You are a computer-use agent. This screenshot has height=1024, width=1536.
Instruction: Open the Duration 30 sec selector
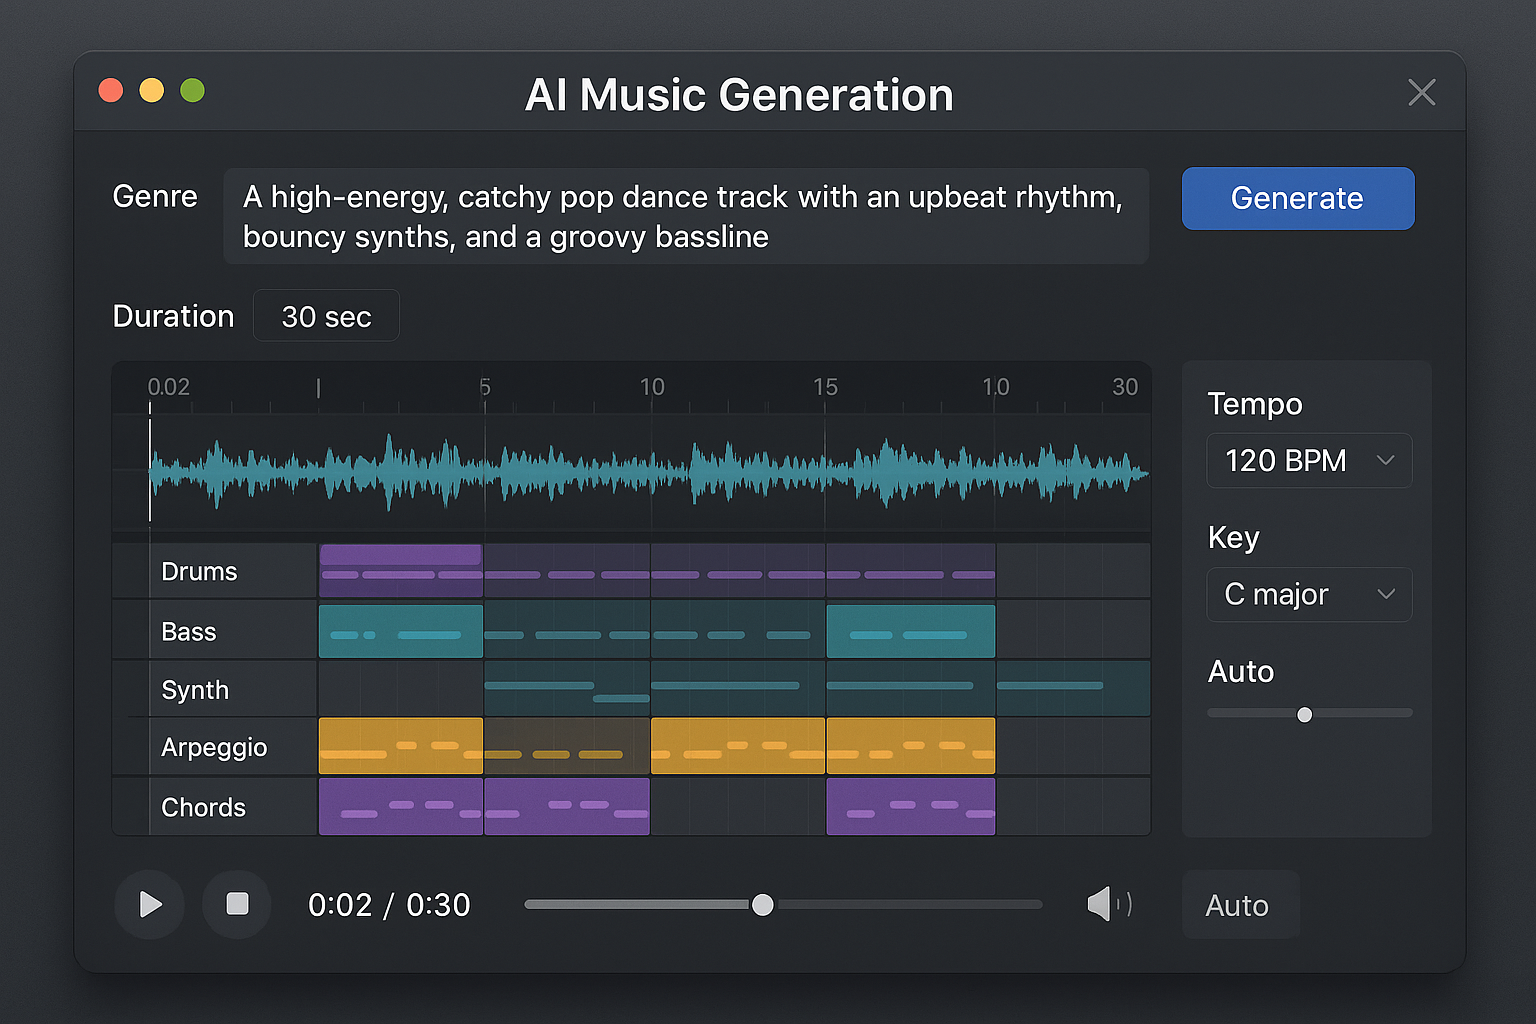coord(326,316)
